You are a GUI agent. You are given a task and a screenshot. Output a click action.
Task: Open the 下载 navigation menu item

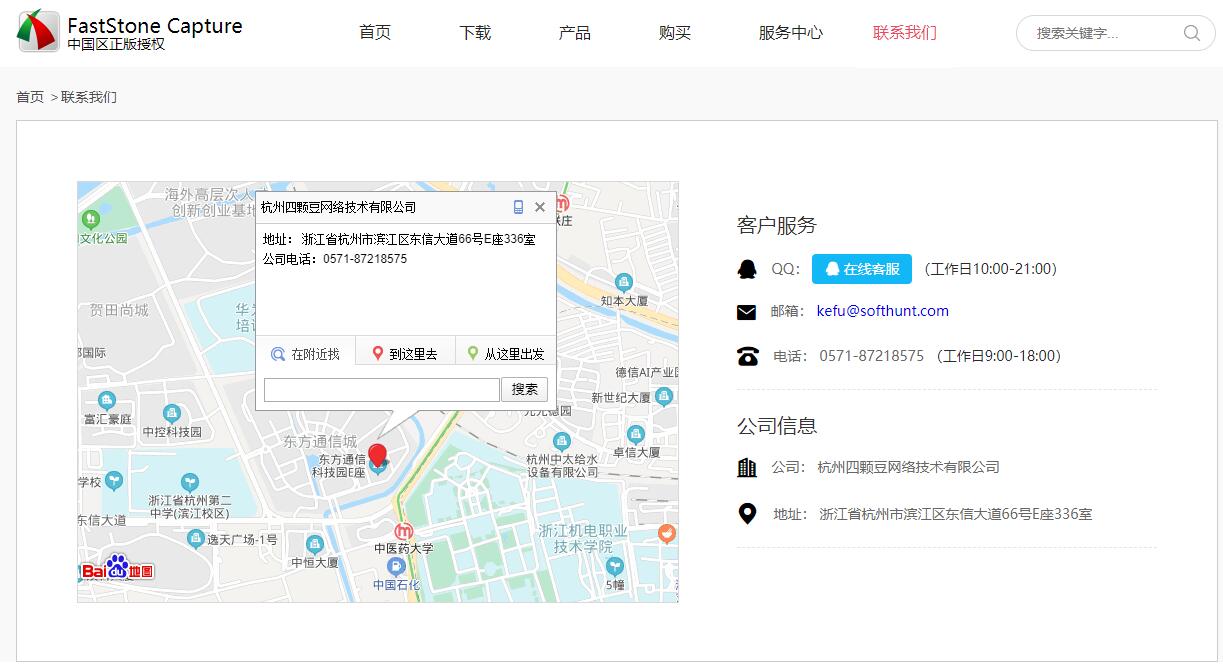(475, 33)
